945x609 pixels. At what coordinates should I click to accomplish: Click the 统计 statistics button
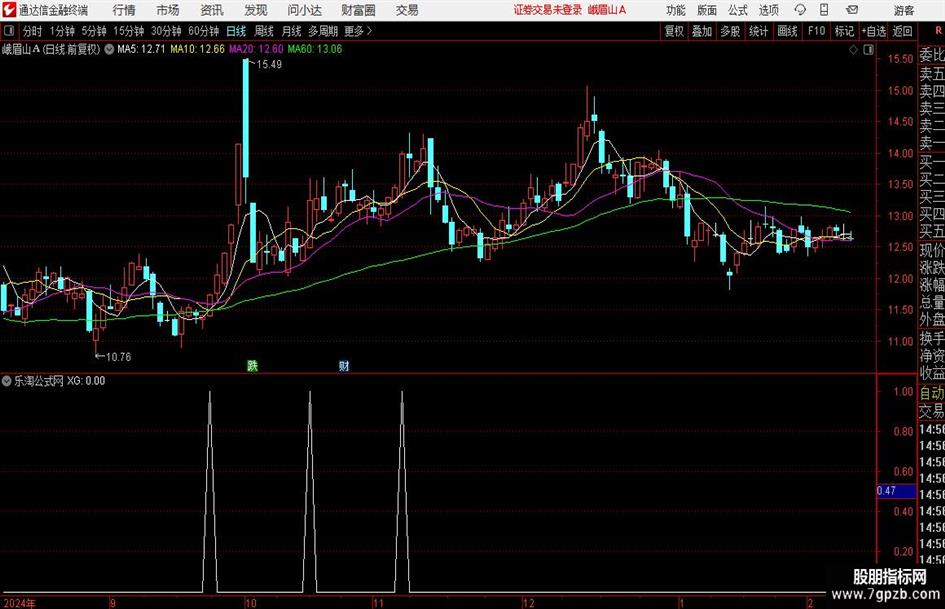(x=758, y=31)
